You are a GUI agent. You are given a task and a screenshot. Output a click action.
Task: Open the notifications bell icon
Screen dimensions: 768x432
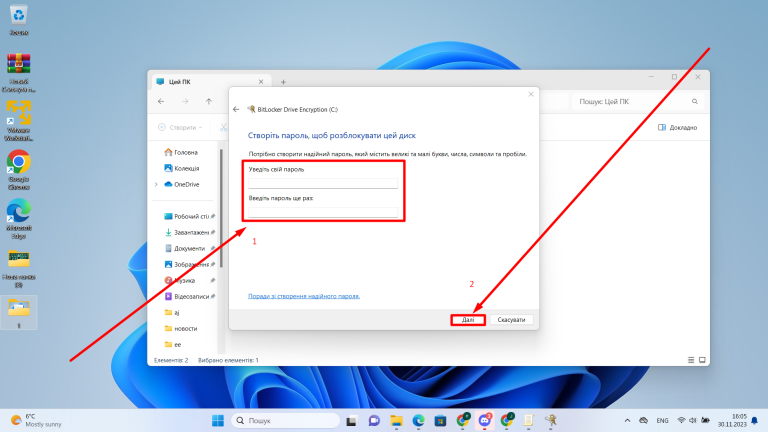754,420
